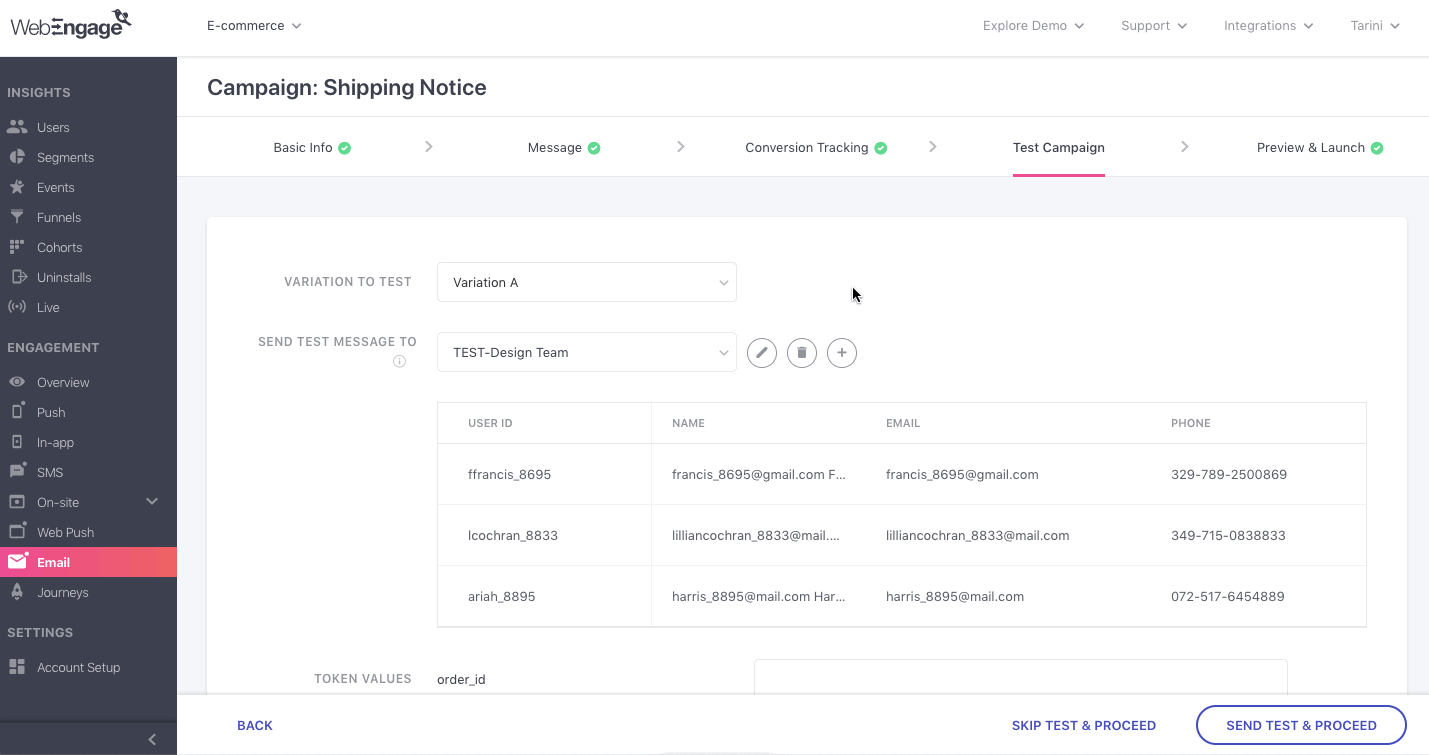Open the Tarini account dropdown
Screen dimensions: 1429x755
click(x=1375, y=25)
